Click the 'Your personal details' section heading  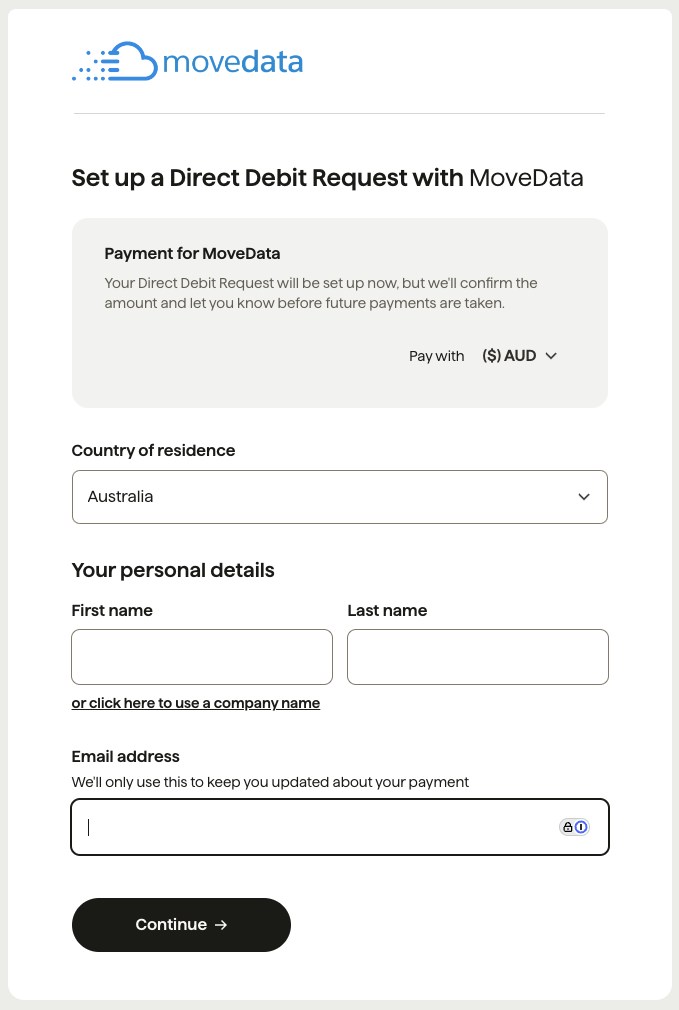point(173,571)
